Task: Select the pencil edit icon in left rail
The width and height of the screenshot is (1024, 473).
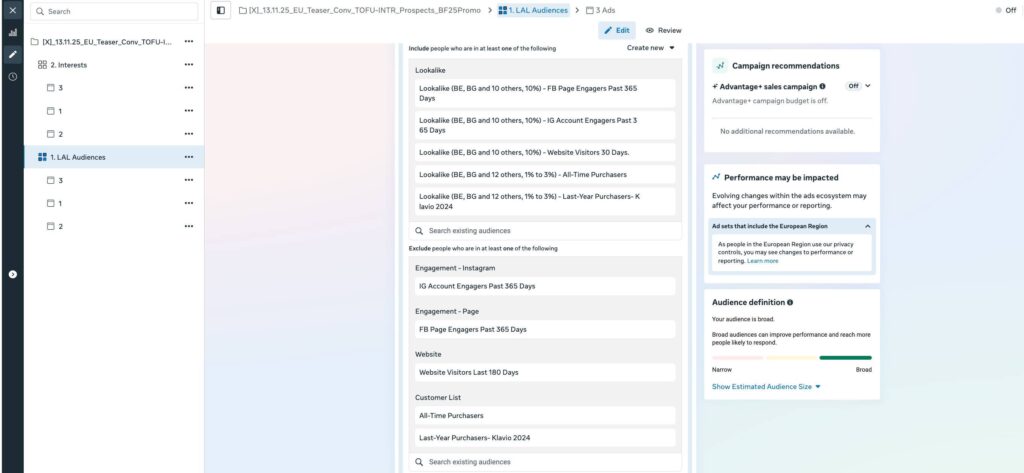Action: tap(12, 54)
